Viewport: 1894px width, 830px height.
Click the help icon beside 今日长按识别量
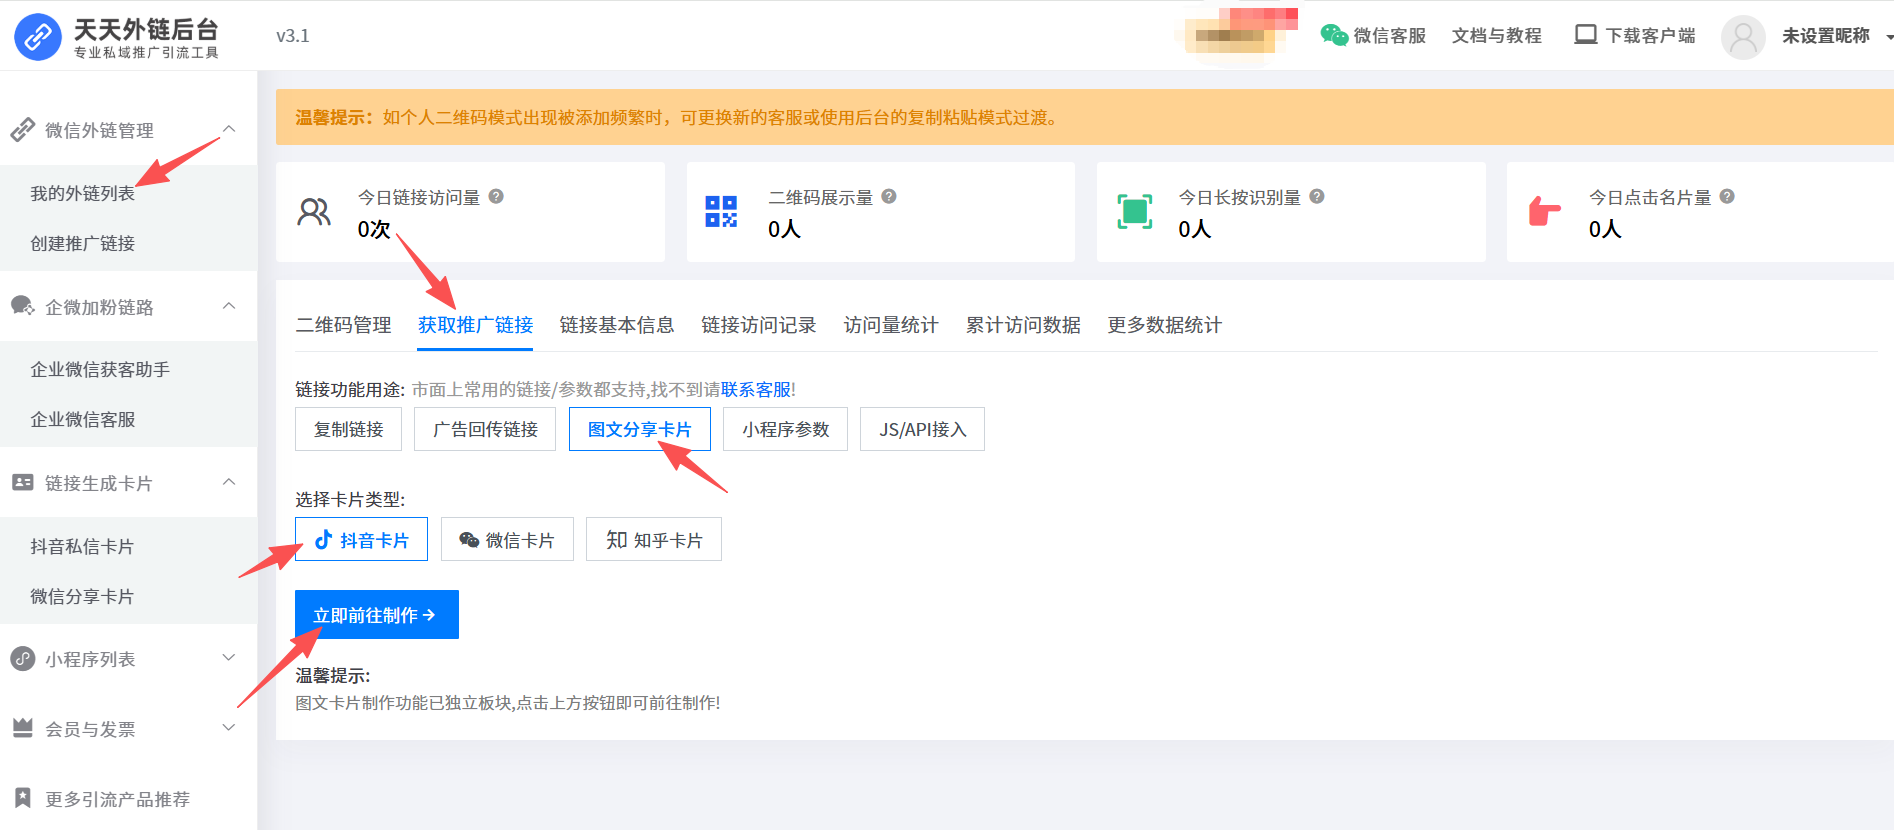[x=1317, y=197]
